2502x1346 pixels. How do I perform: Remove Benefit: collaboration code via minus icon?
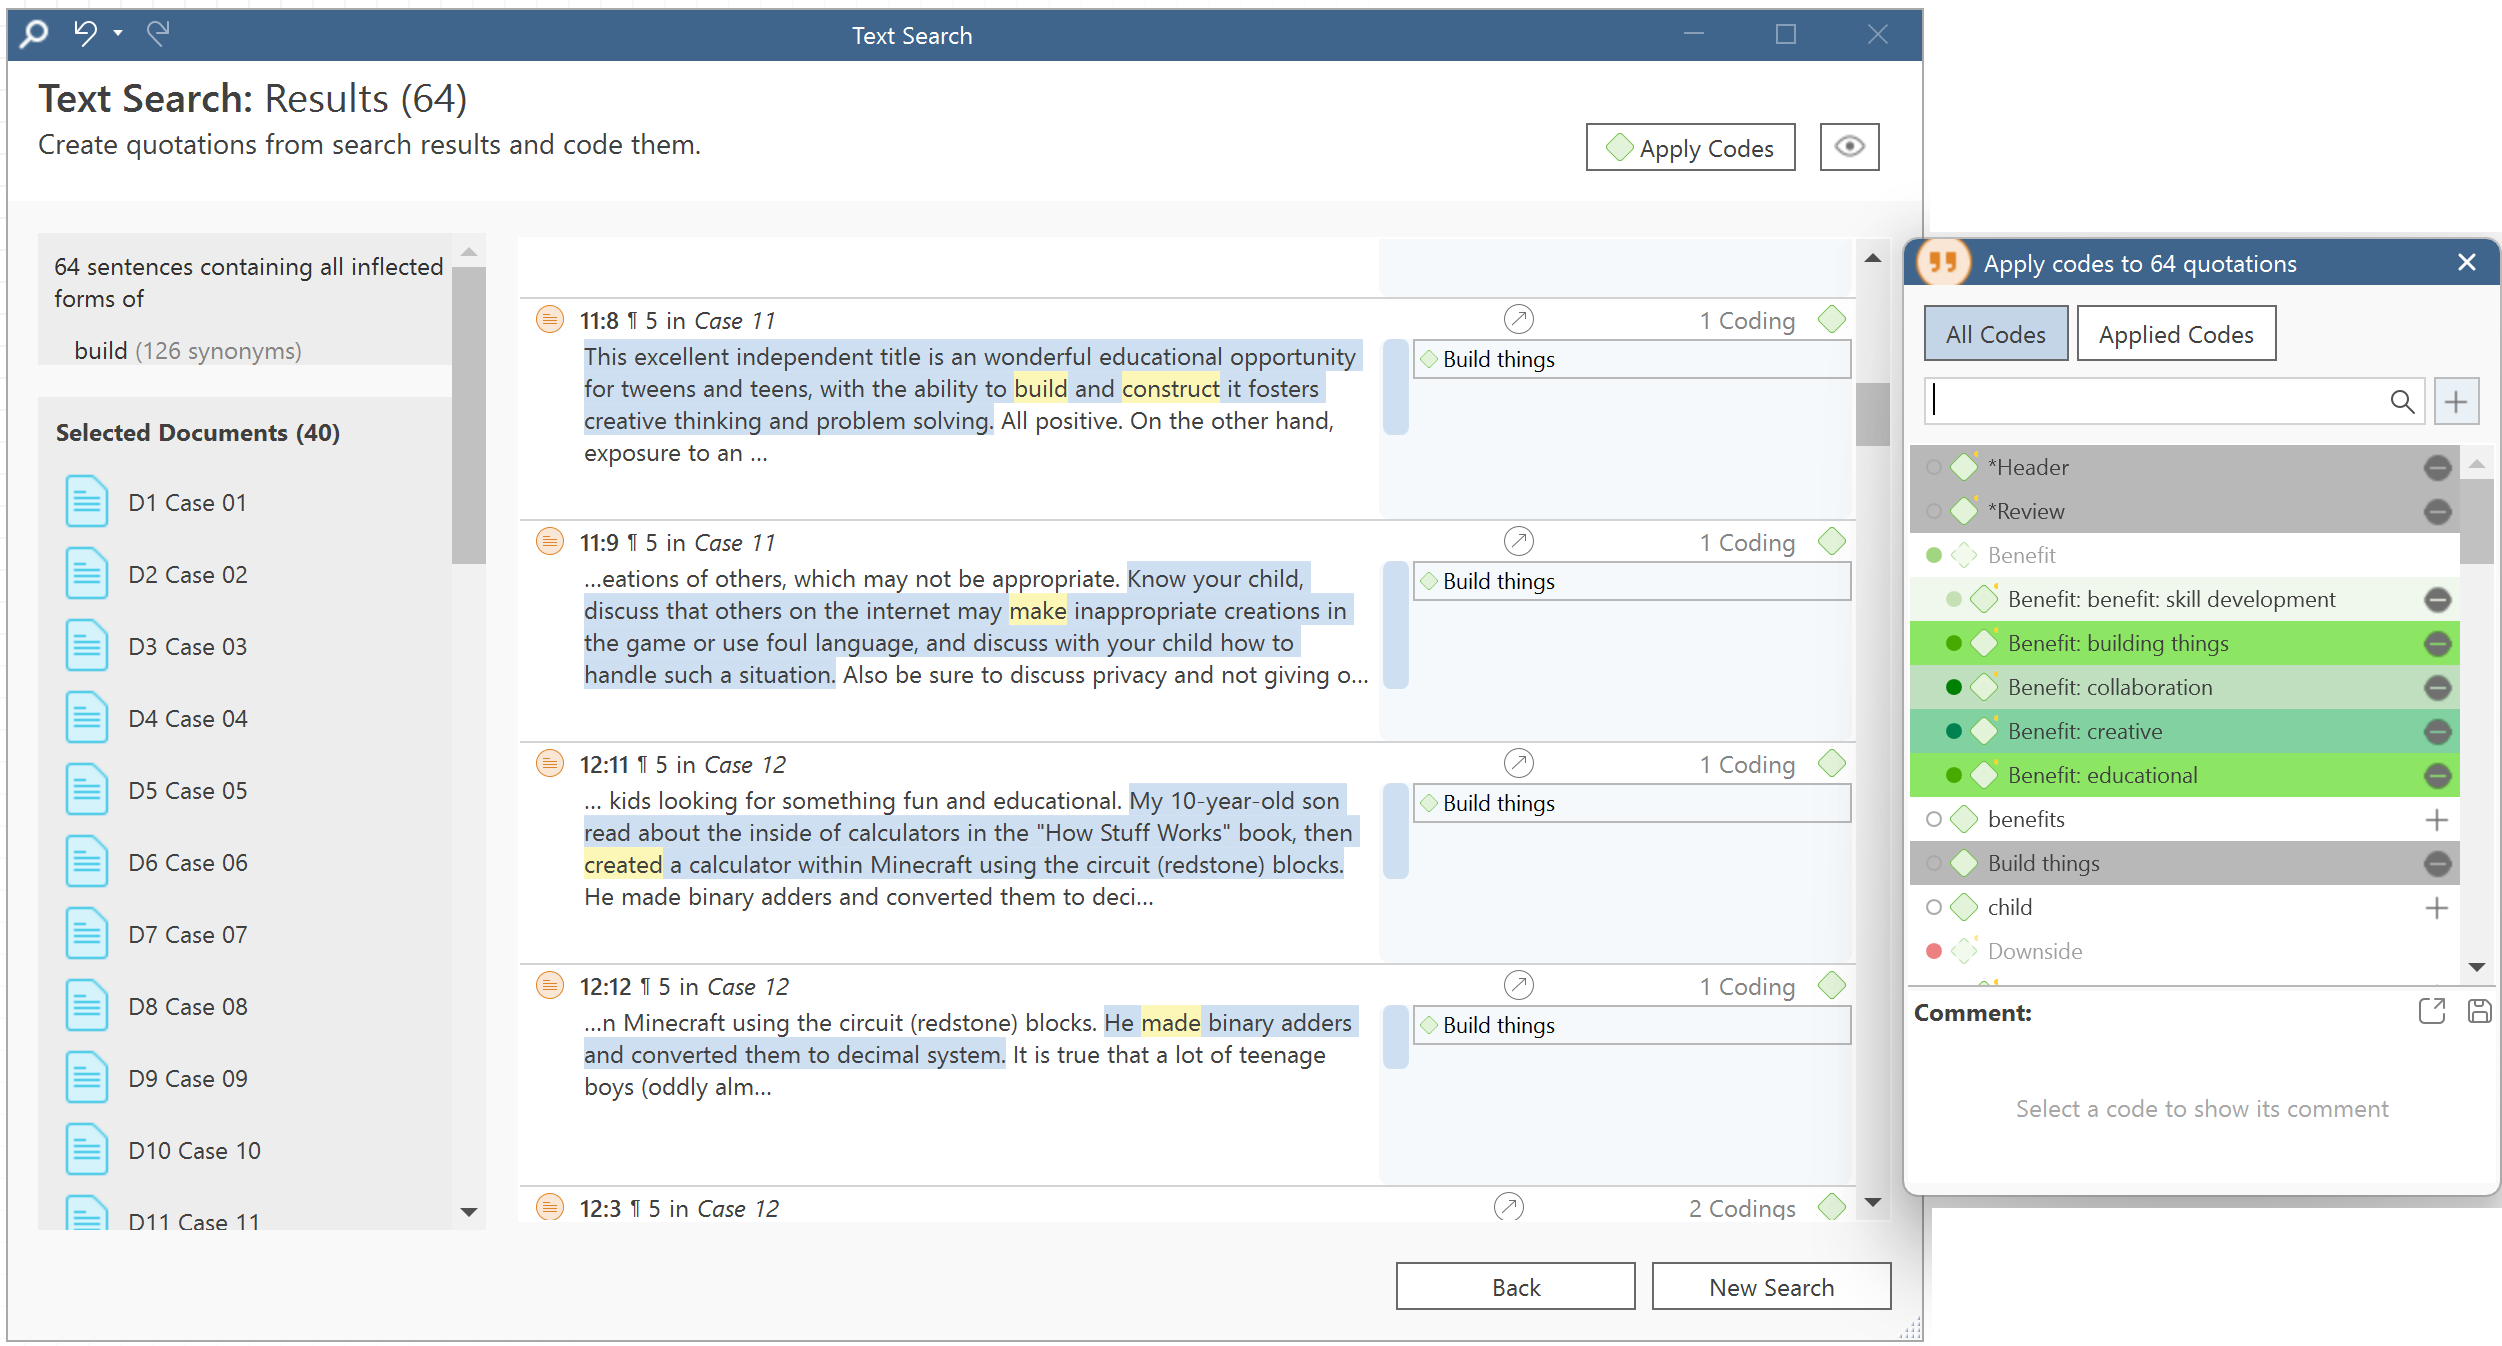pyautogui.click(x=2437, y=688)
